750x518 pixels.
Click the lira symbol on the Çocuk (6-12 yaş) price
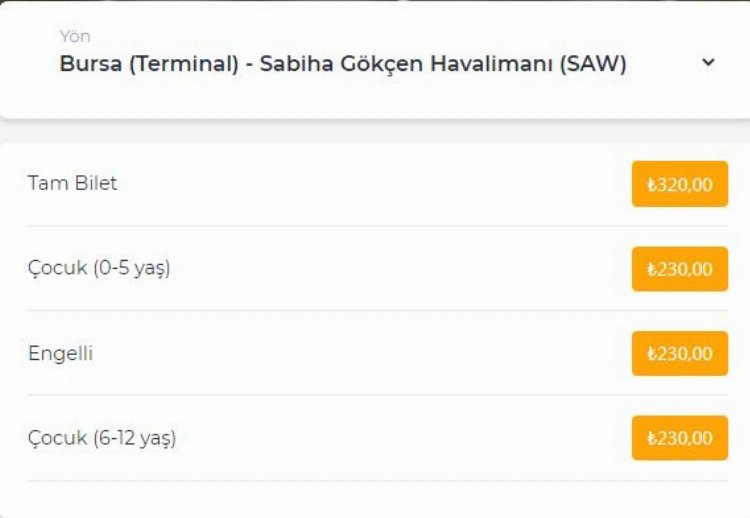pyautogui.click(x=651, y=439)
